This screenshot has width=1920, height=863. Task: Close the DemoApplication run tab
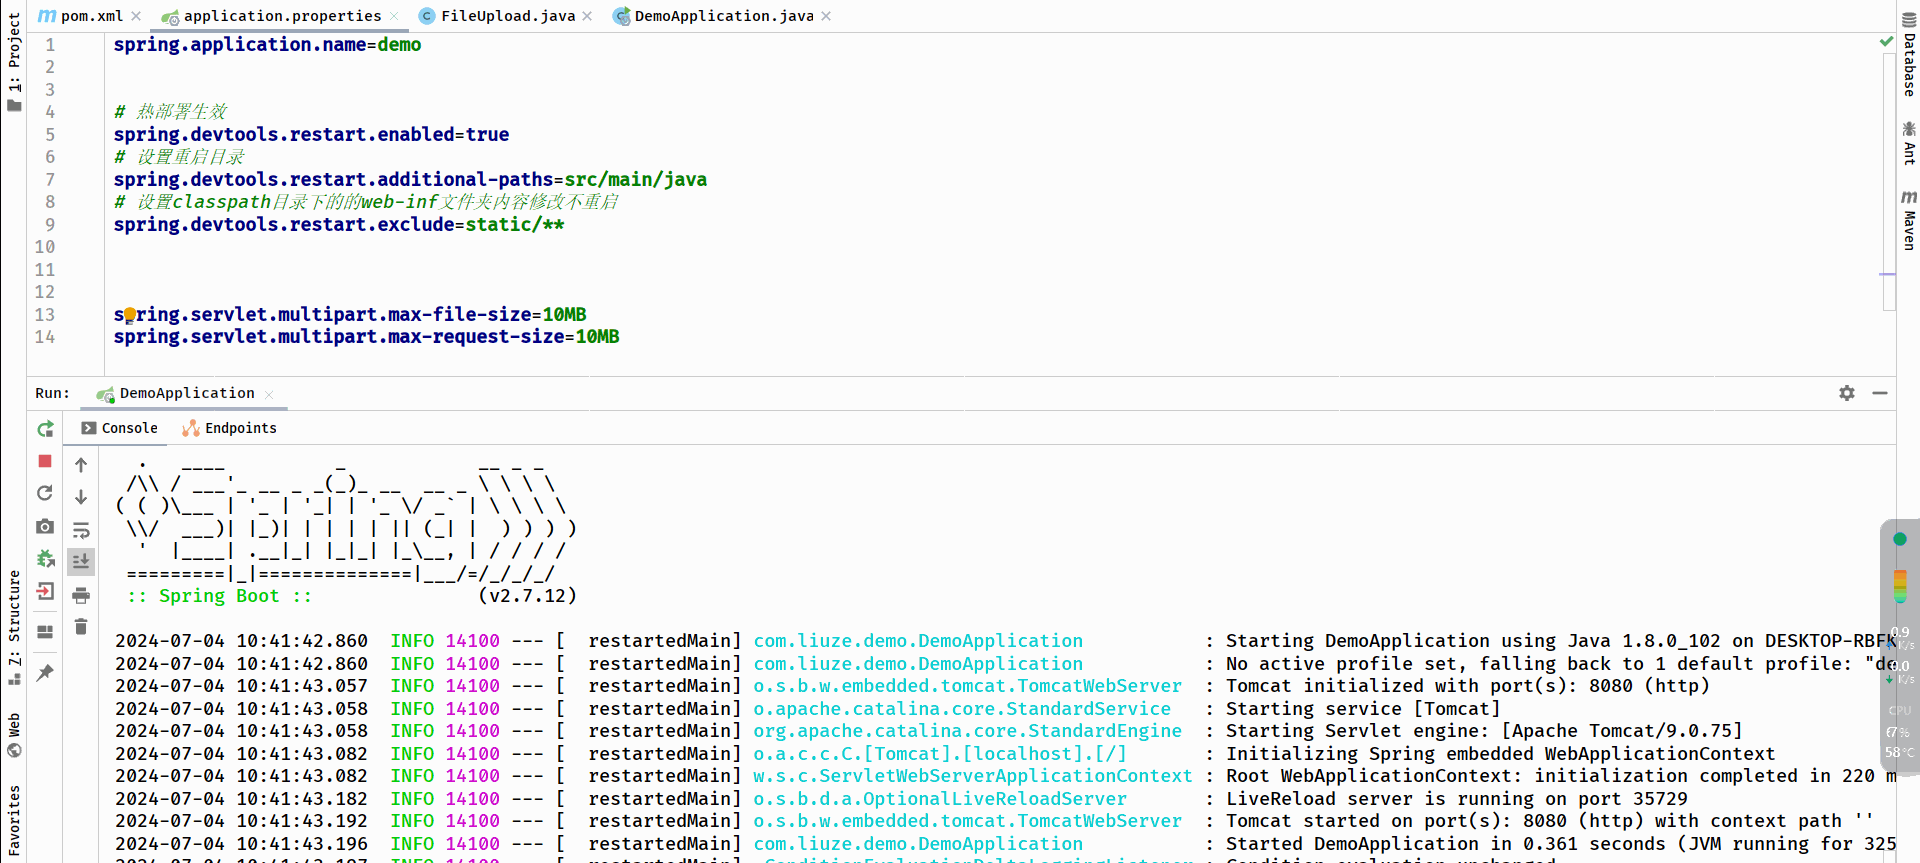(269, 394)
